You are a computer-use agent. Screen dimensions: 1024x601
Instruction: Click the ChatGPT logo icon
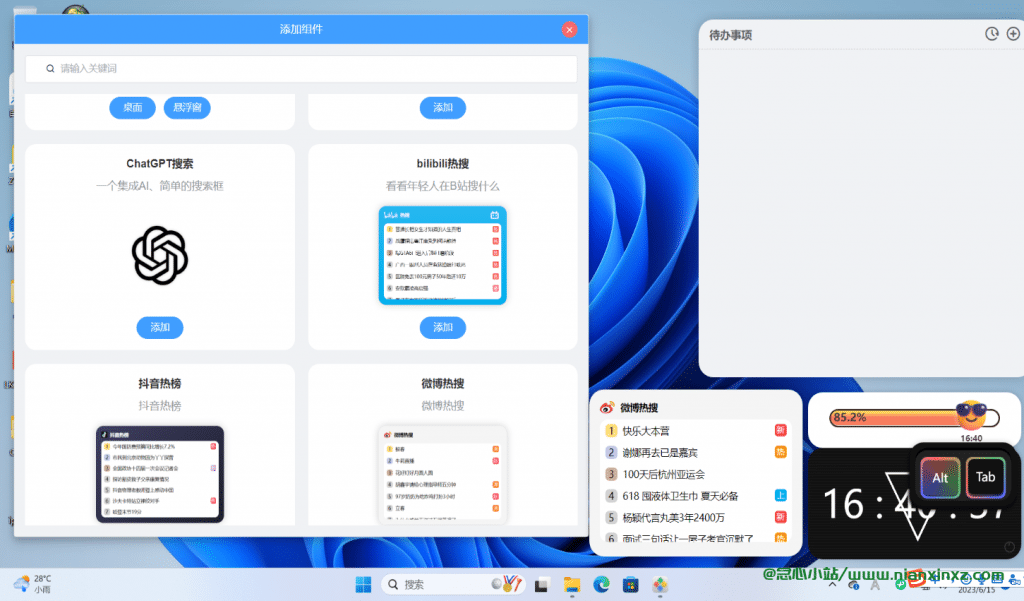tap(160, 255)
